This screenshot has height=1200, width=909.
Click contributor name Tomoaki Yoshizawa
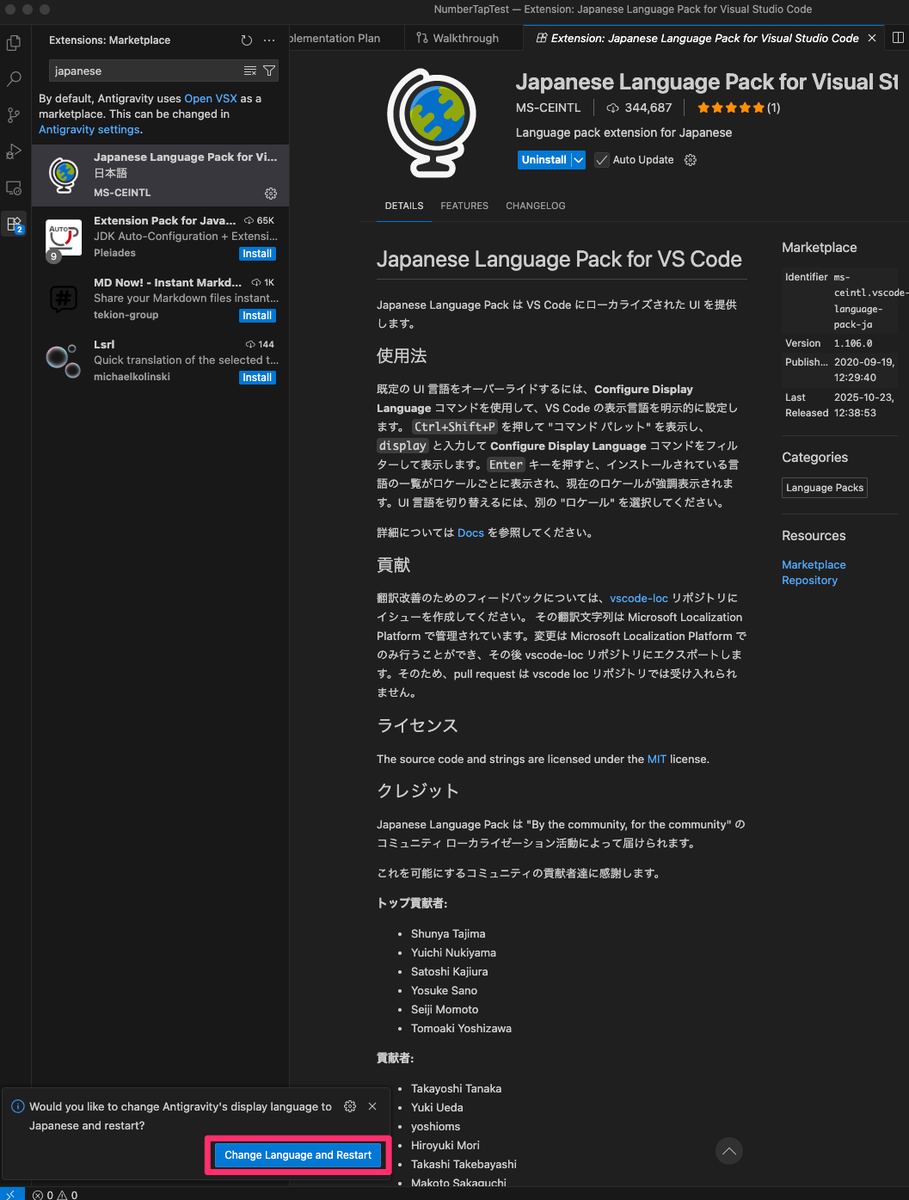pyautogui.click(x=462, y=1028)
